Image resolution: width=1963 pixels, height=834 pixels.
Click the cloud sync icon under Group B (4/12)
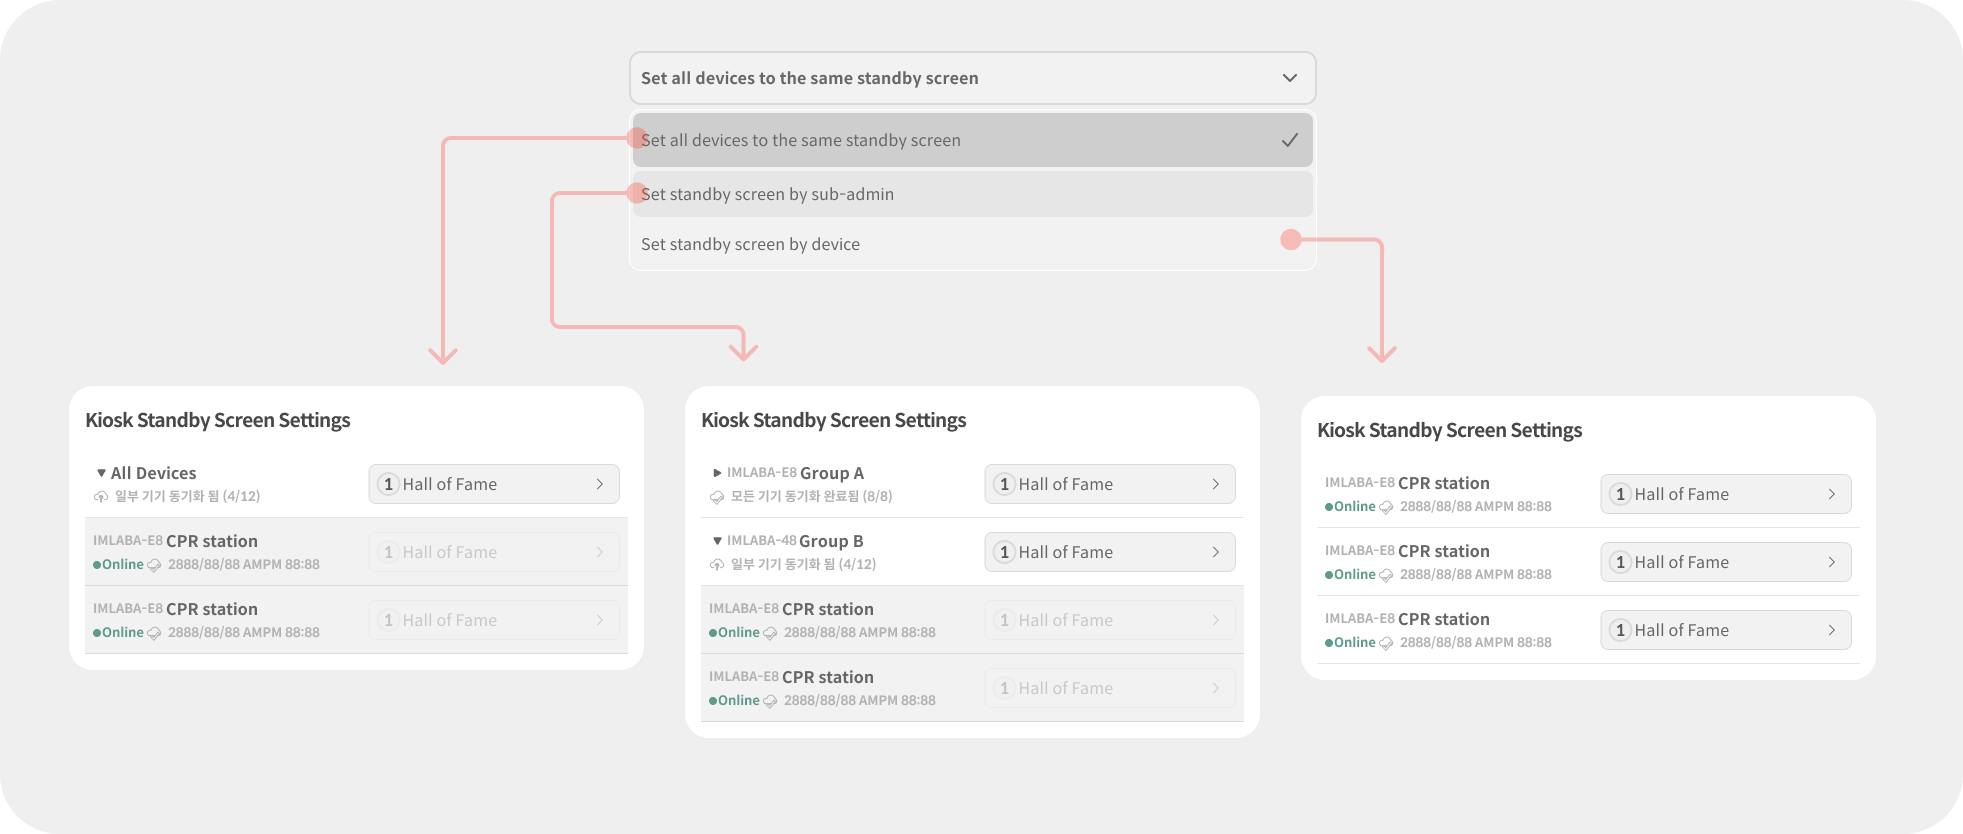point(717,565)
